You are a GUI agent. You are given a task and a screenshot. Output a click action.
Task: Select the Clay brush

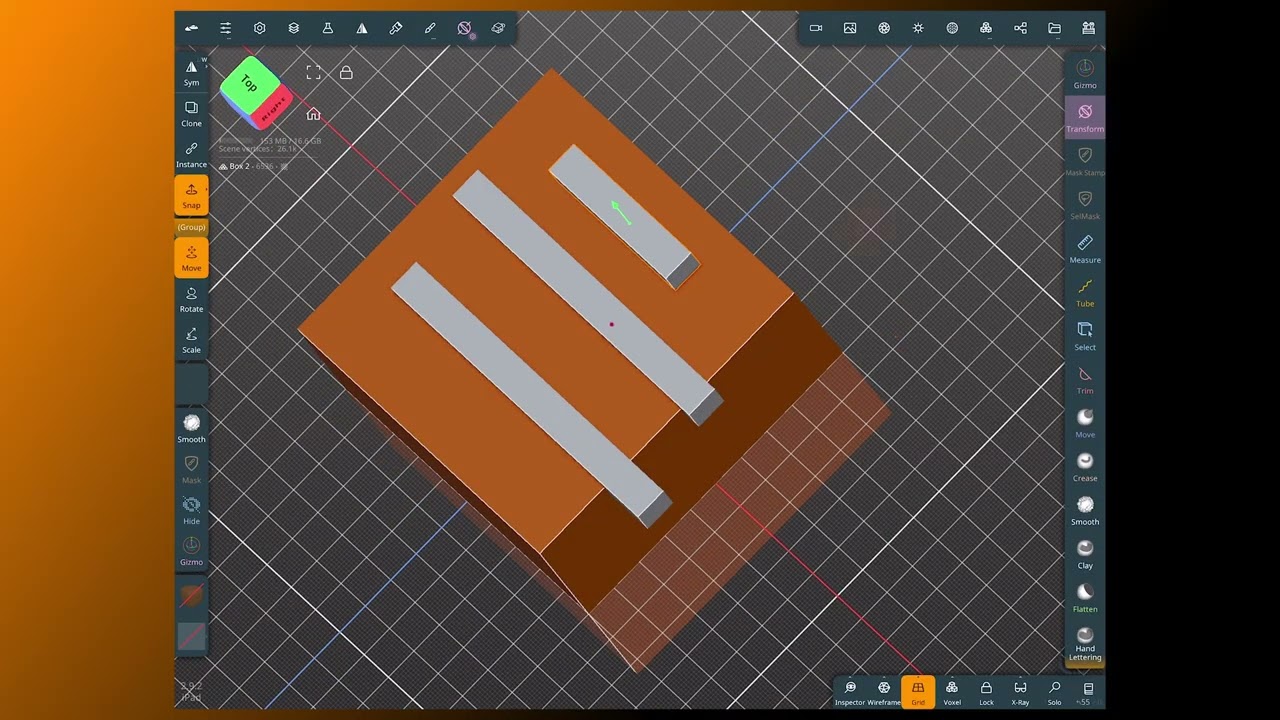1085,554
